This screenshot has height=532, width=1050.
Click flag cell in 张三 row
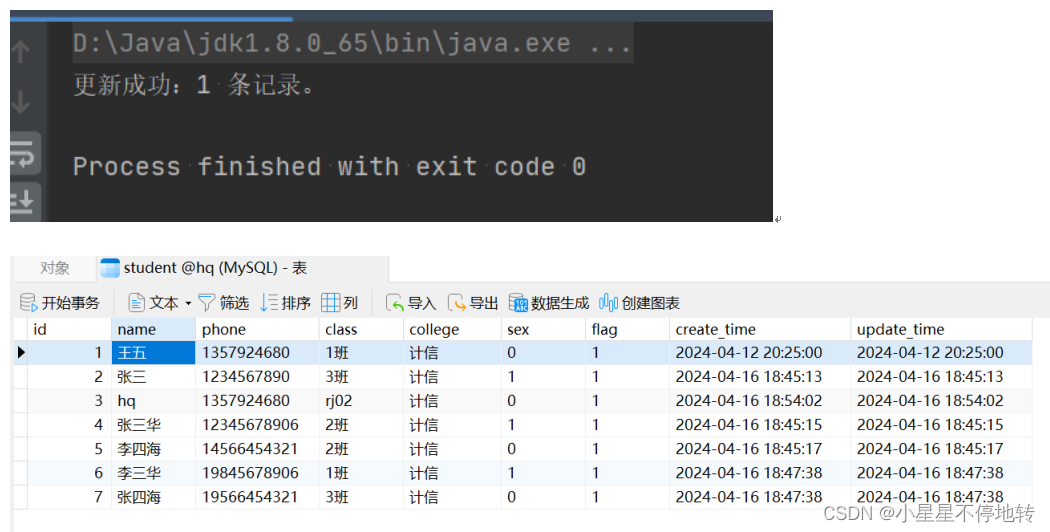627,377
